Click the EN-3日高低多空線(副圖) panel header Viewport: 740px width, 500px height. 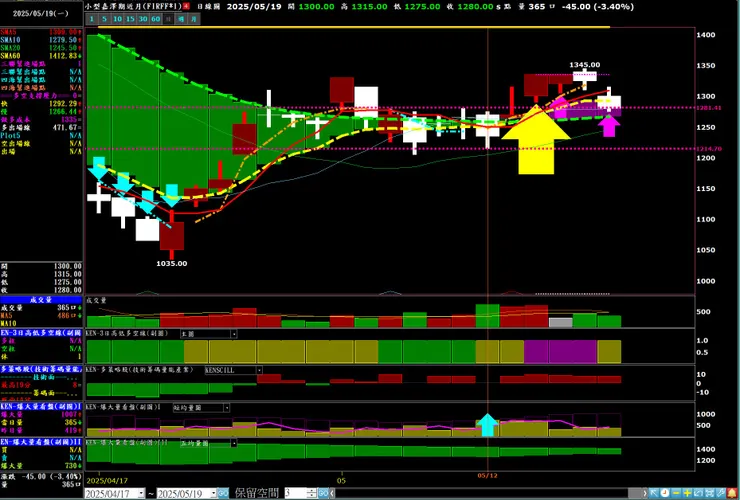click(x=42, y=333)
